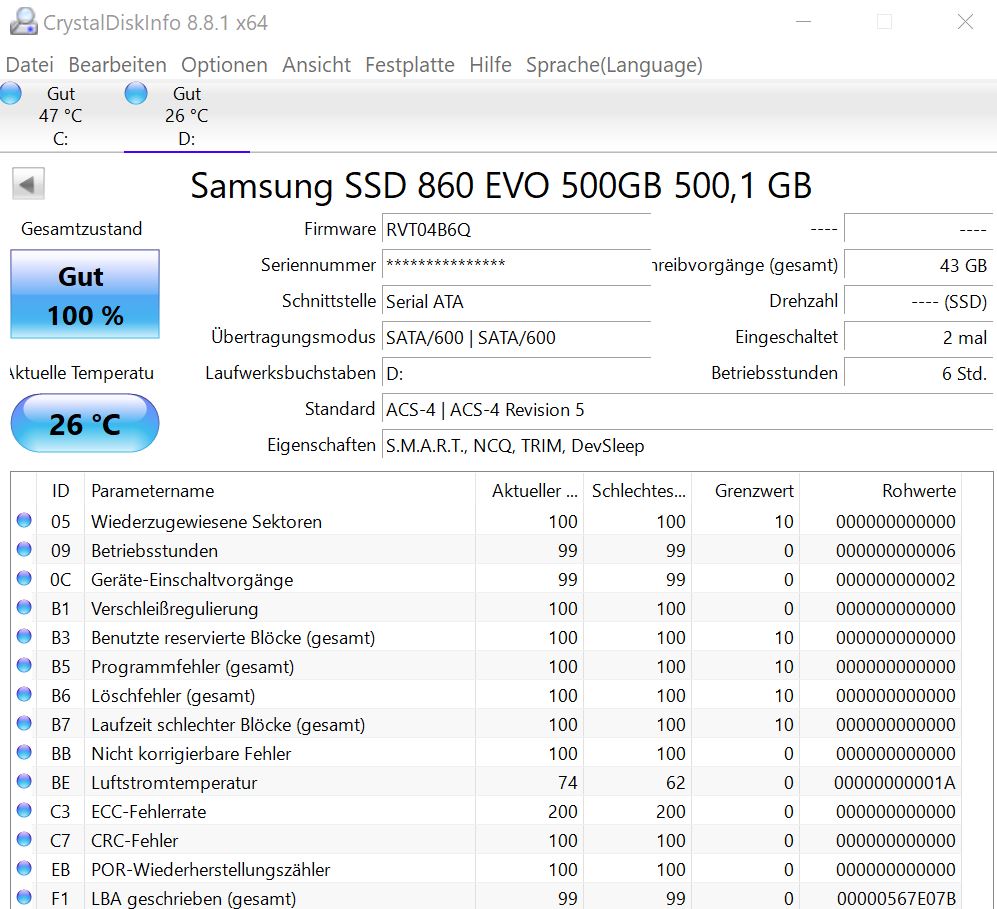Minimize the CrystalDiskInfo window
The height and width of the screenshot is (909, 997).
click(804, 22)
